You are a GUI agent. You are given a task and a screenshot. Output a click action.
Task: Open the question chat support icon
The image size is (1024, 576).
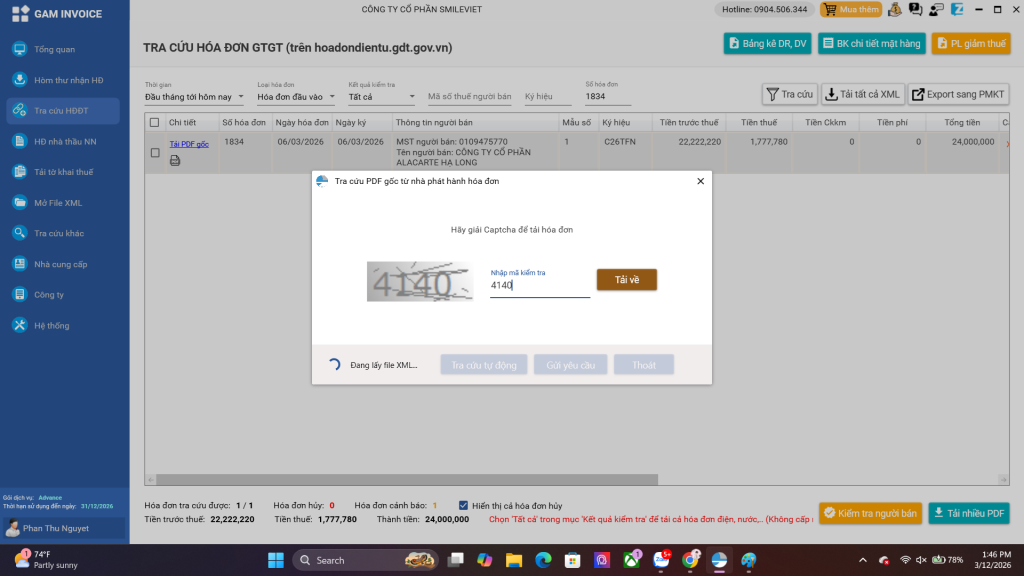click(915, 9)
